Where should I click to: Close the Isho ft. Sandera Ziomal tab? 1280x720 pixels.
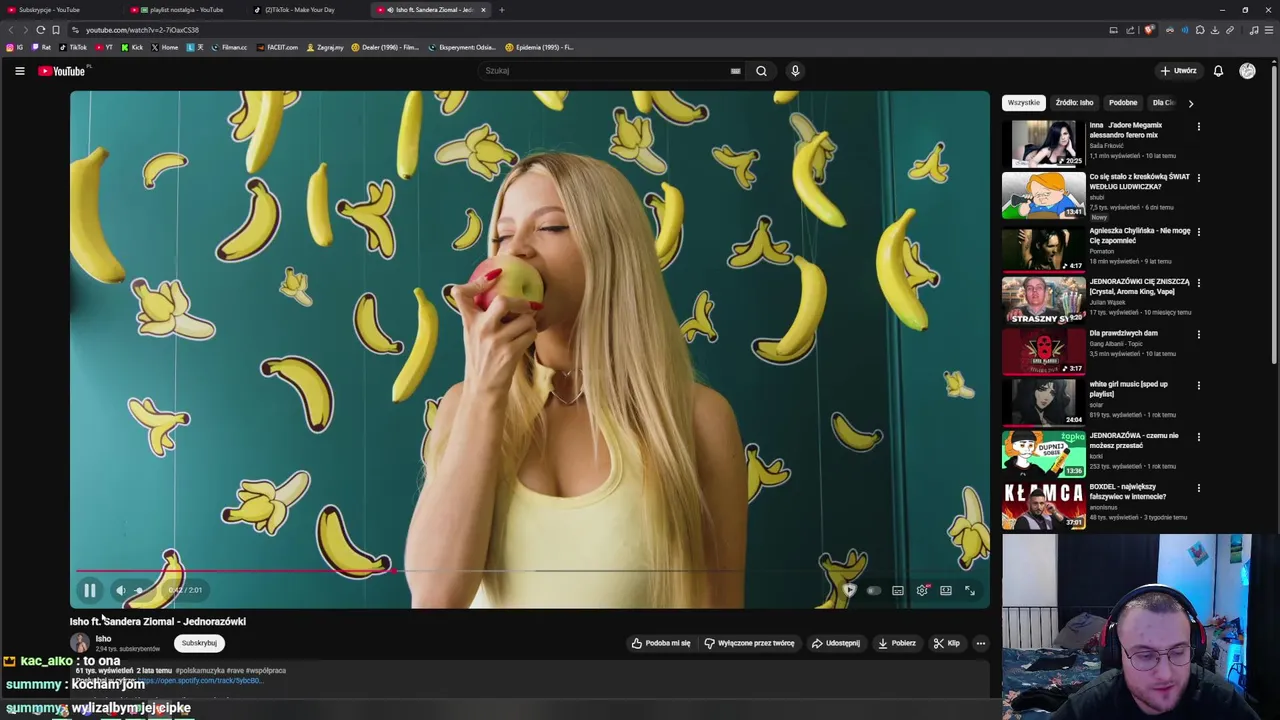click(483, 10)
